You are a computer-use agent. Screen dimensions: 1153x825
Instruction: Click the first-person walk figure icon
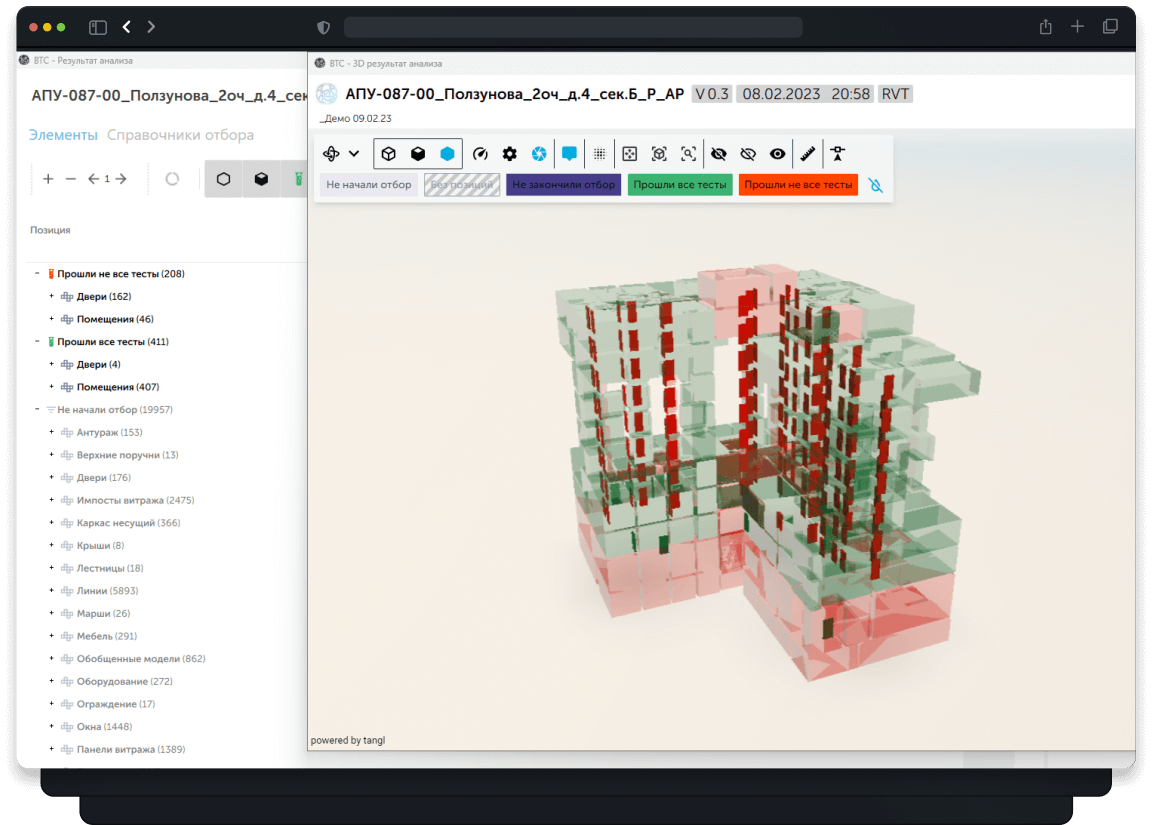click(x=838, y=154)
